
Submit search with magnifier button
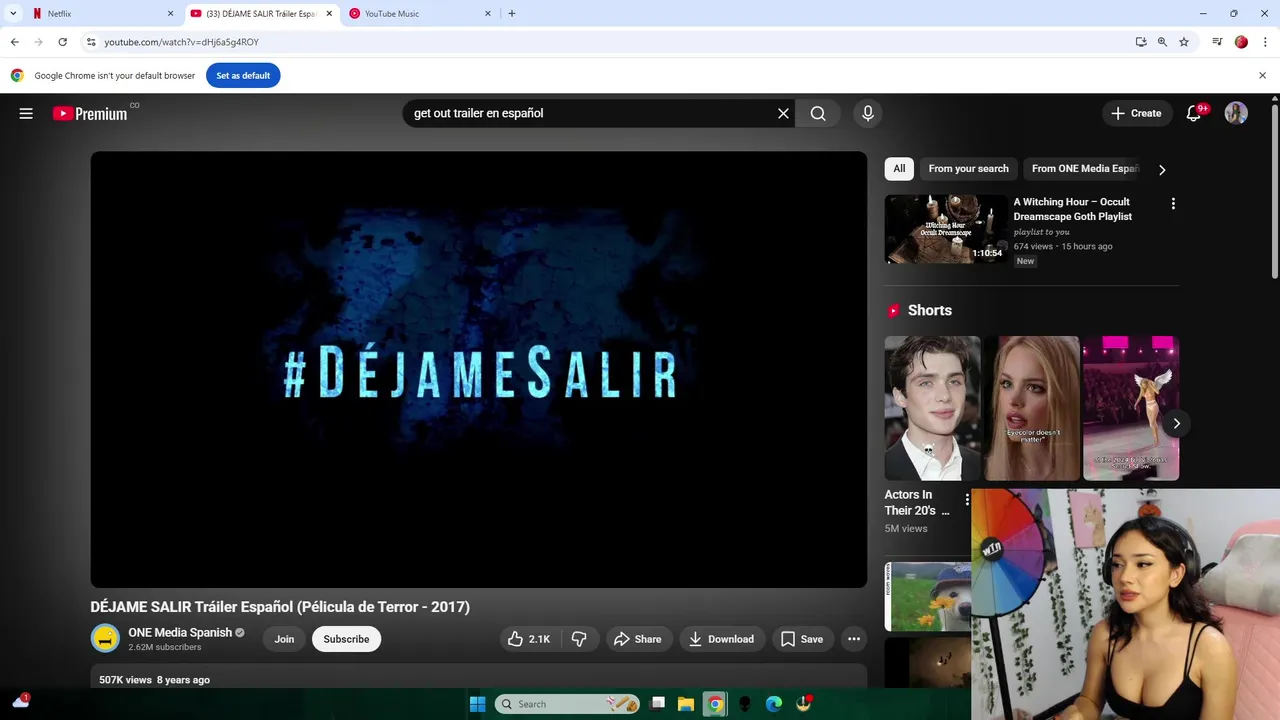818,114
